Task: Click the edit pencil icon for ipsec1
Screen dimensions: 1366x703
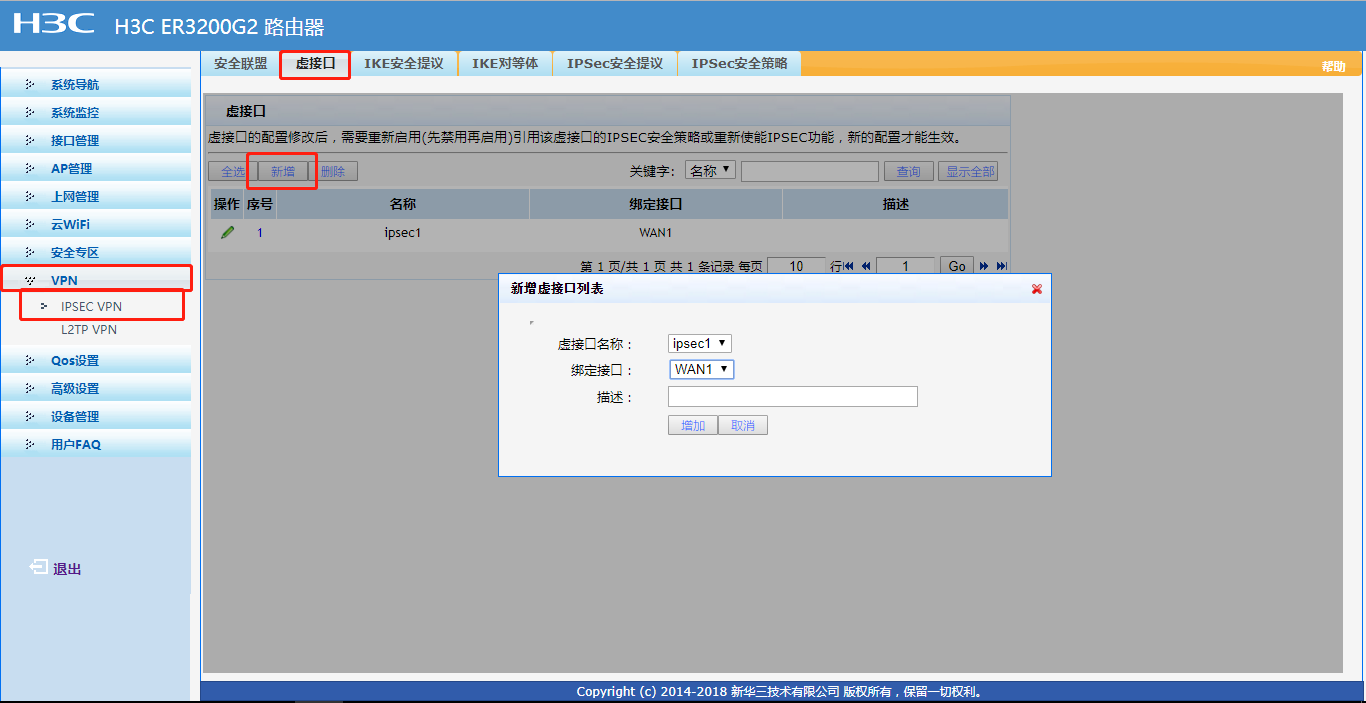Action: 227,232
